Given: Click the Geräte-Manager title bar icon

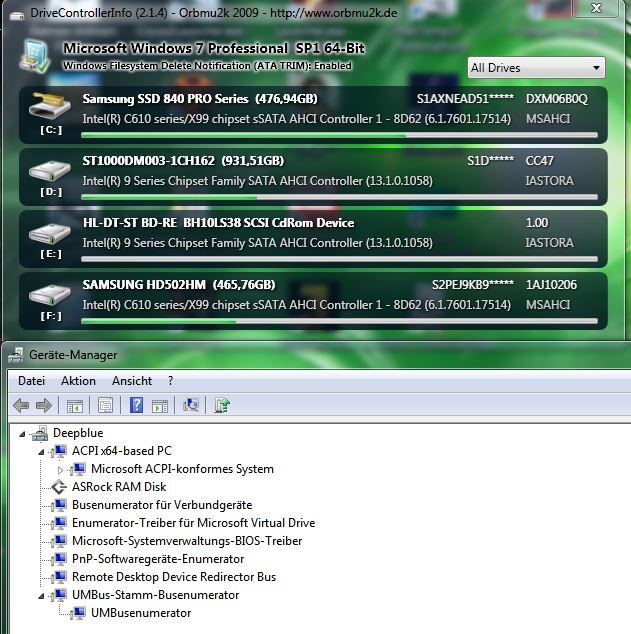Looking at the screenshot, I should [x=17, y=355].
